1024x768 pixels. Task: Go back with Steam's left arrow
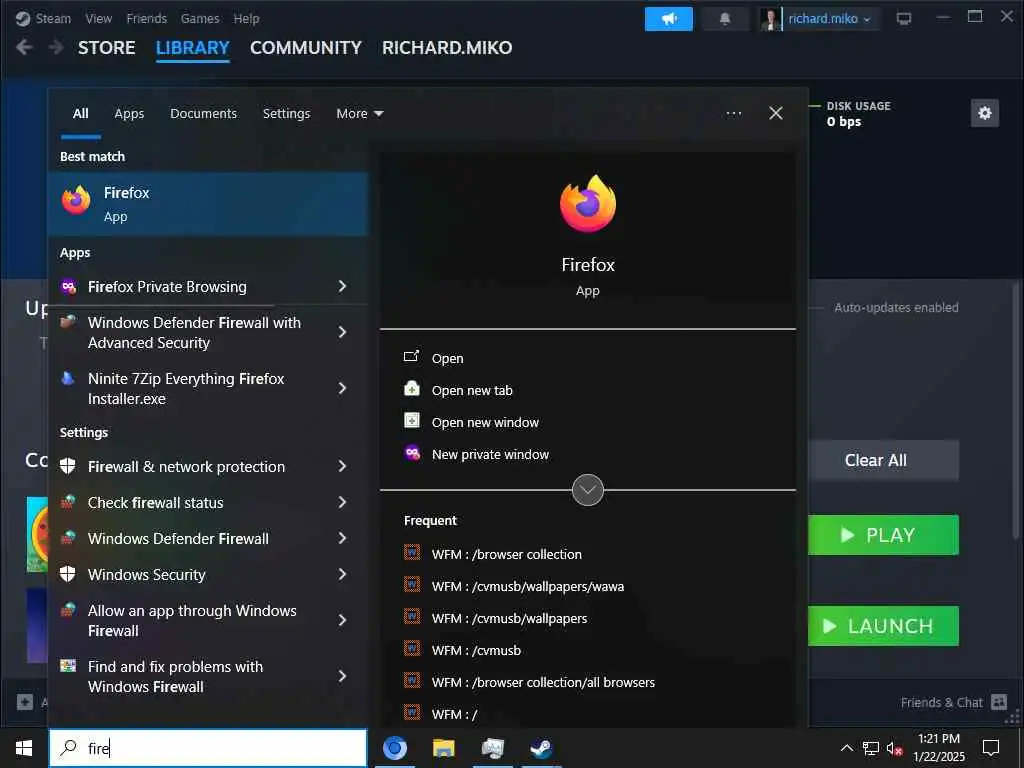coord(24,47)
